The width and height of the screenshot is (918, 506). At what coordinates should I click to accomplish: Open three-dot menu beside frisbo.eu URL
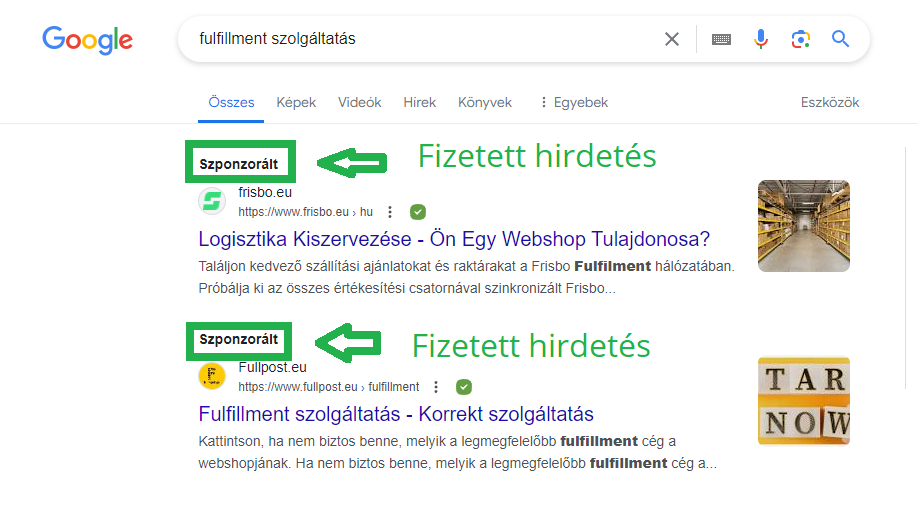[390, 212]
